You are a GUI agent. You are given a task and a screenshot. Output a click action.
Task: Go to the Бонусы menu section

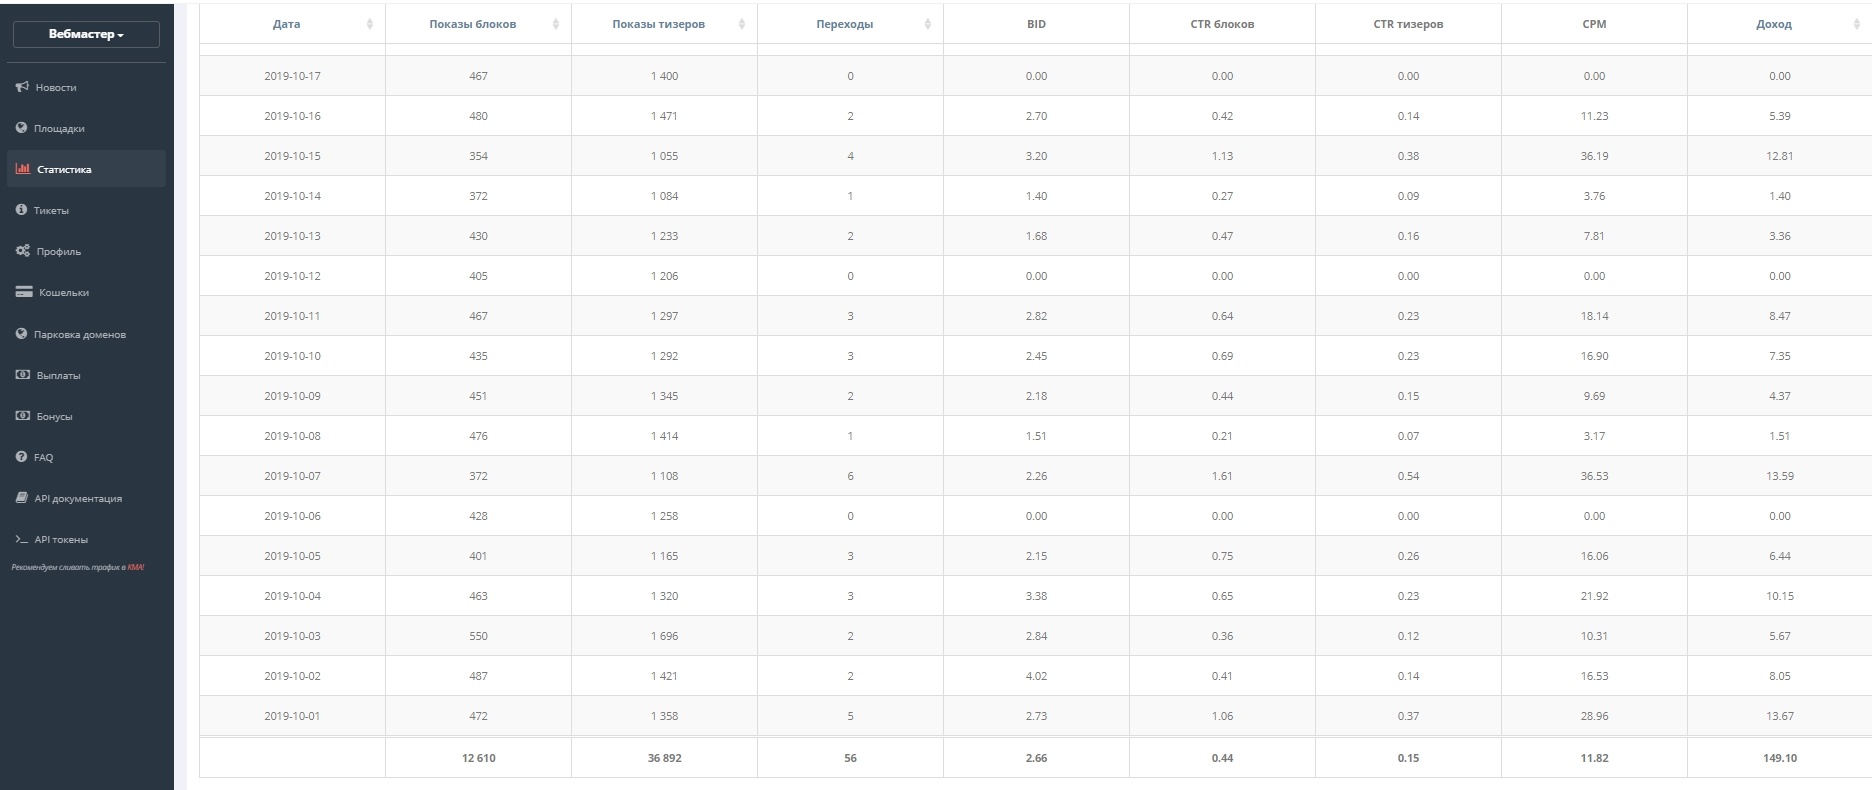click(x=54, y=416)
